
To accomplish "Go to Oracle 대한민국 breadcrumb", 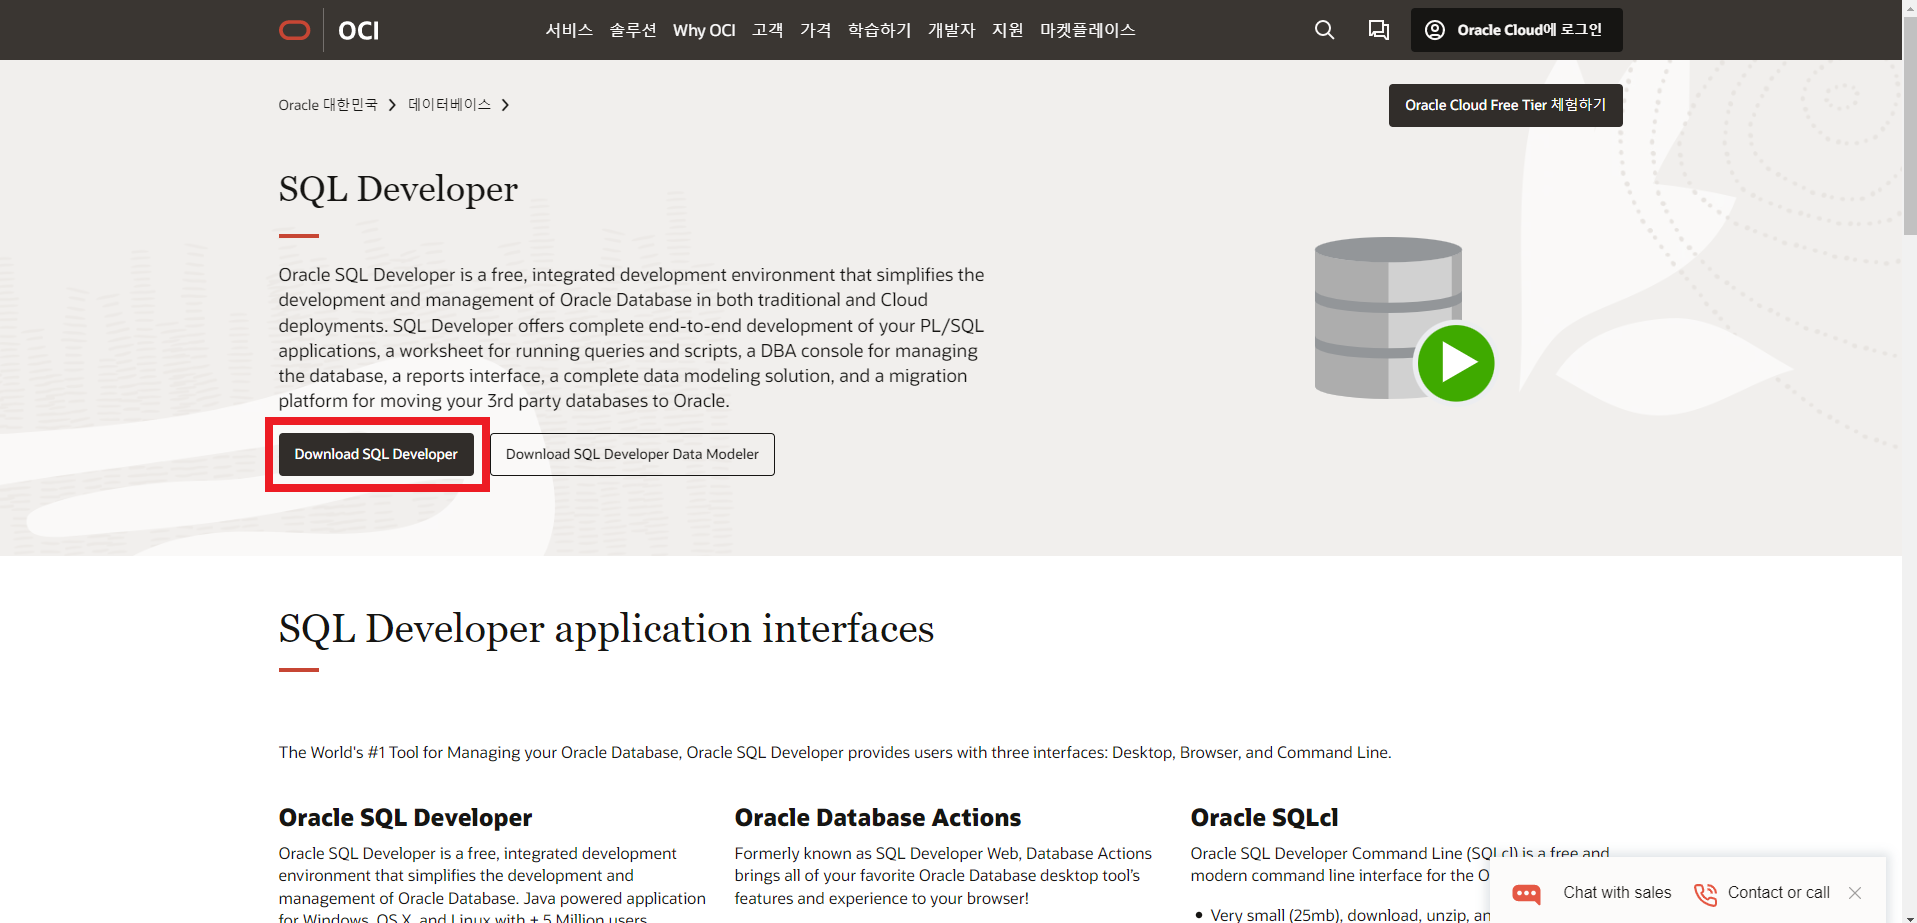I will click(328, 105).
